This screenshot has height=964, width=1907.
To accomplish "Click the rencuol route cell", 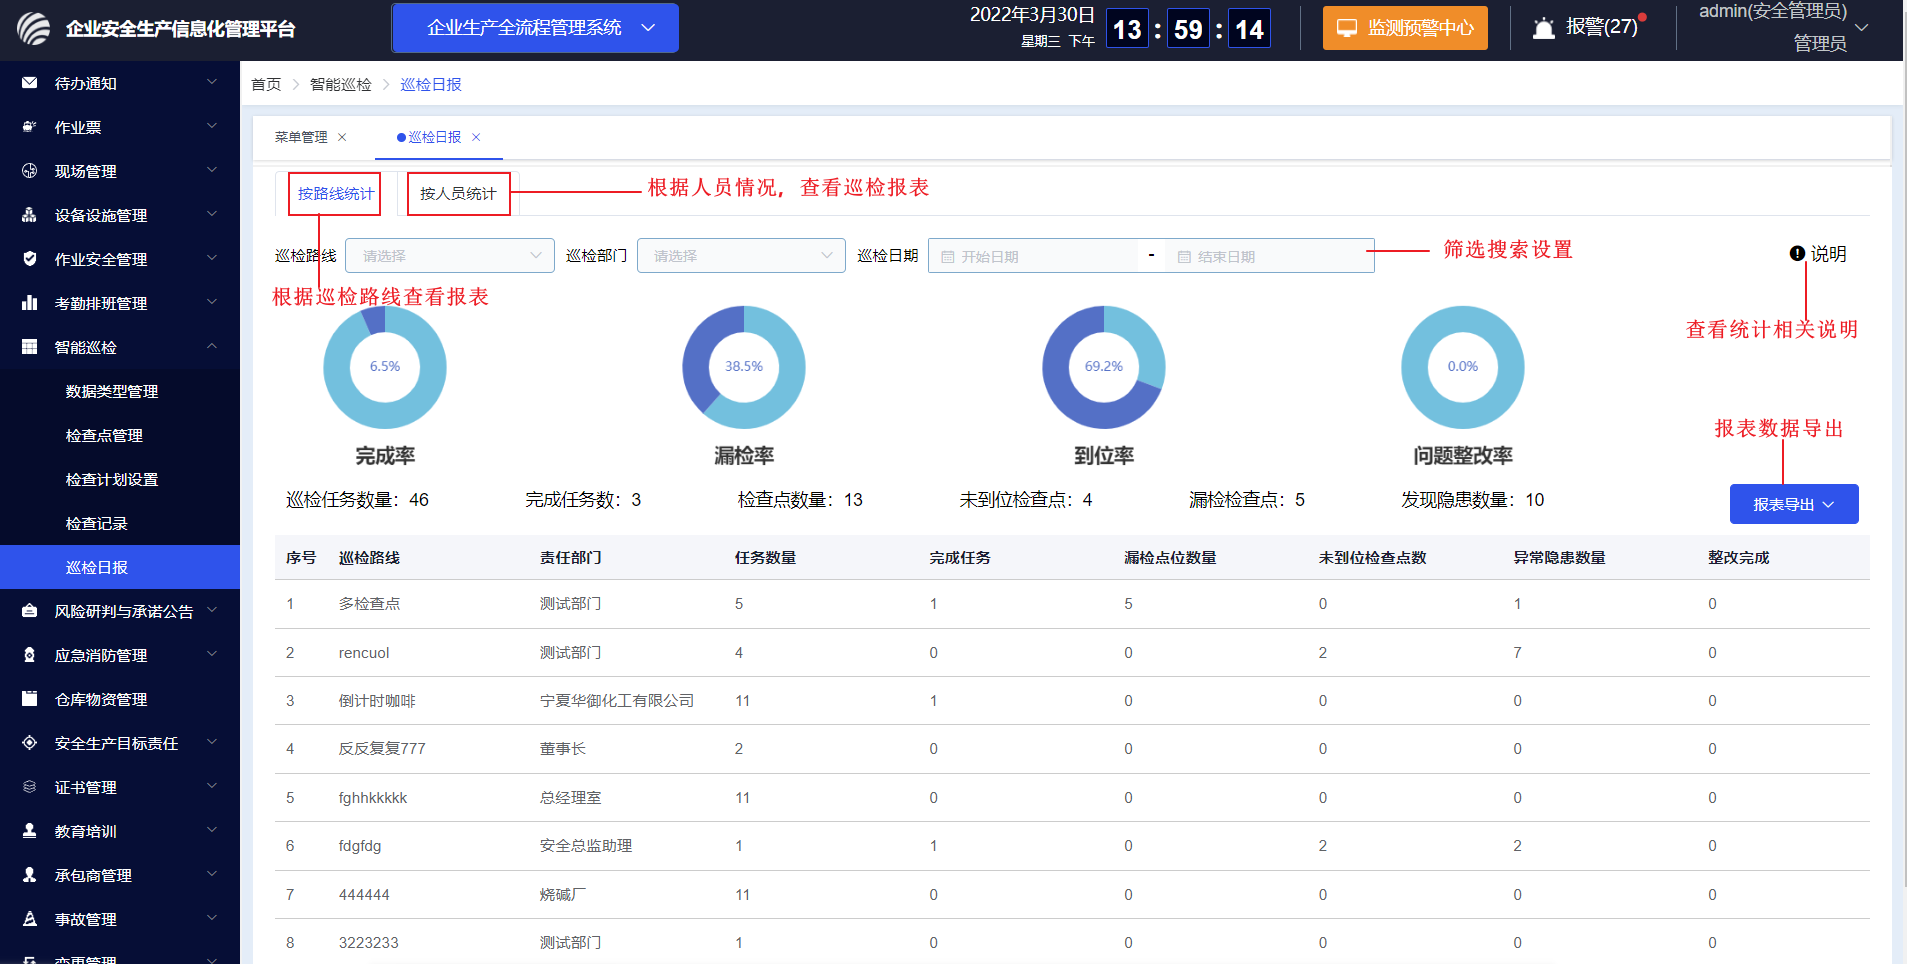I will (x=364, y=653).
